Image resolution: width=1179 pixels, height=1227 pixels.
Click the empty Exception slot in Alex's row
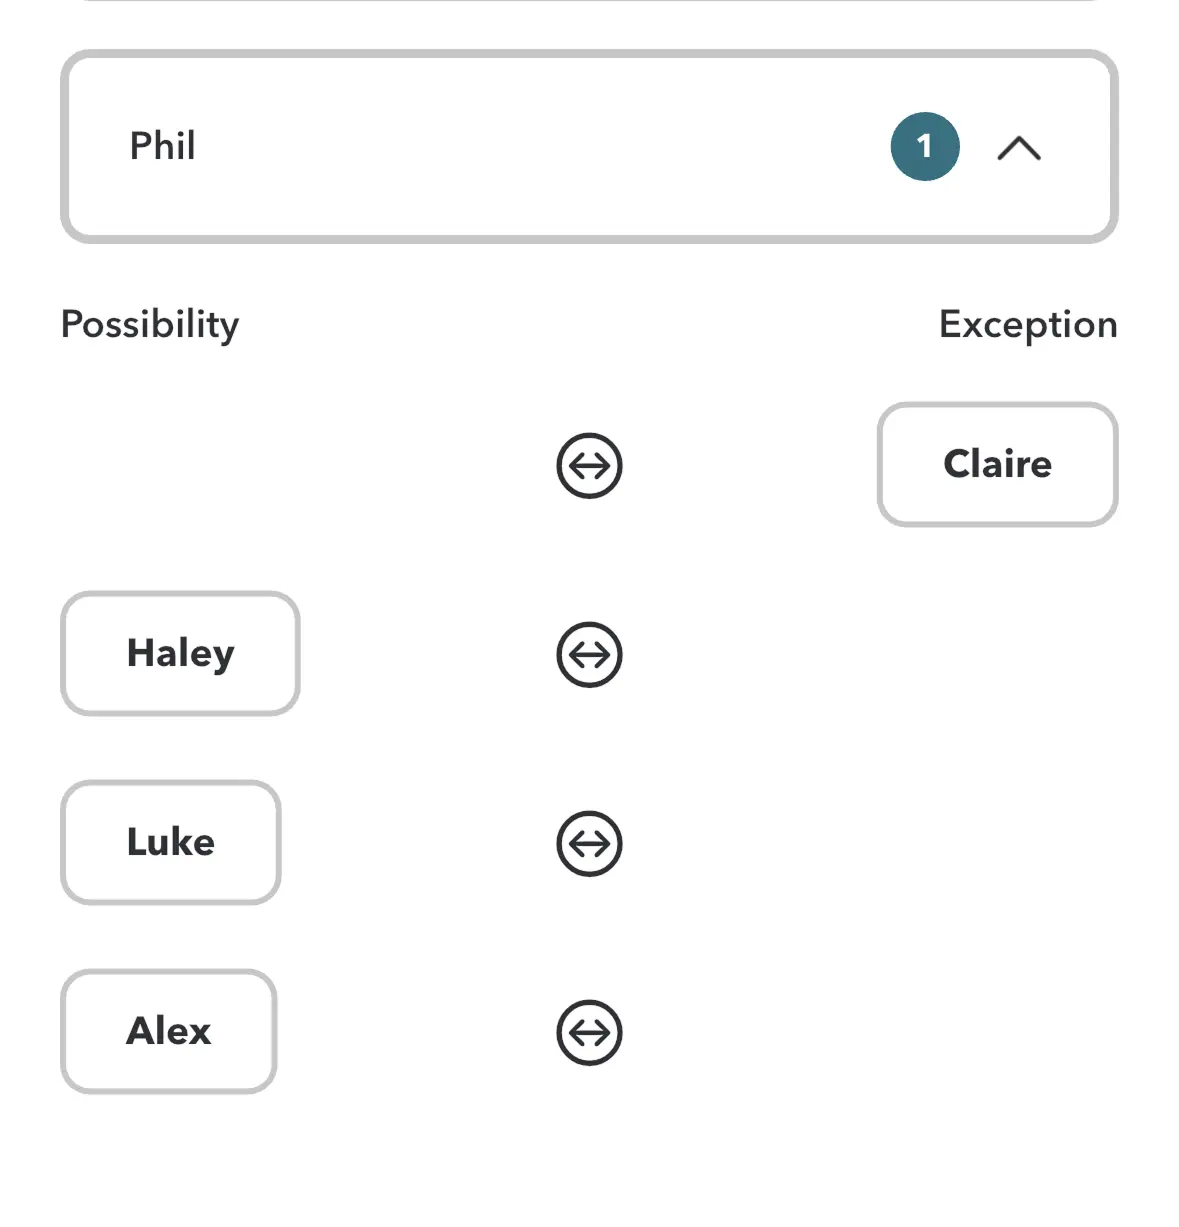tap(997, 1032)
